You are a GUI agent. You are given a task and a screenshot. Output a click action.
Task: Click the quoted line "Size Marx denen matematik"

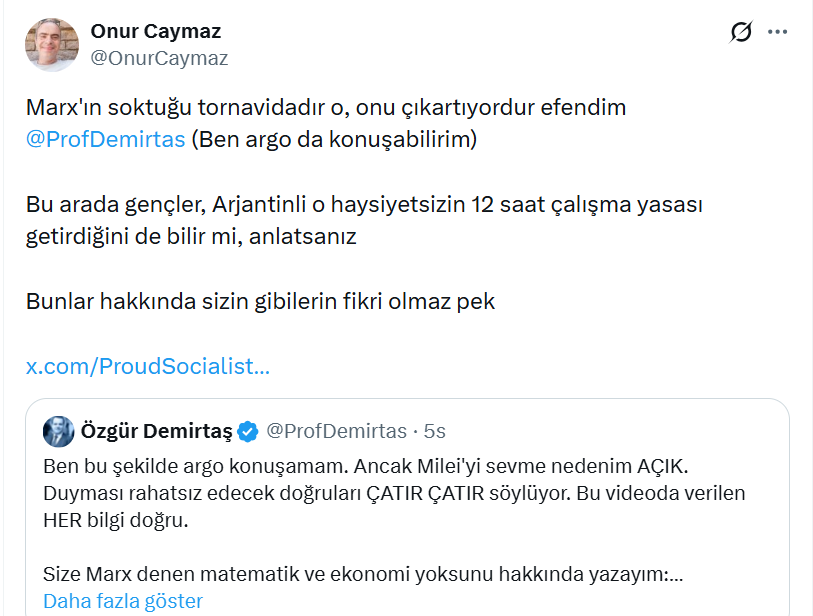pyautogui.click(x=362, y=575)
